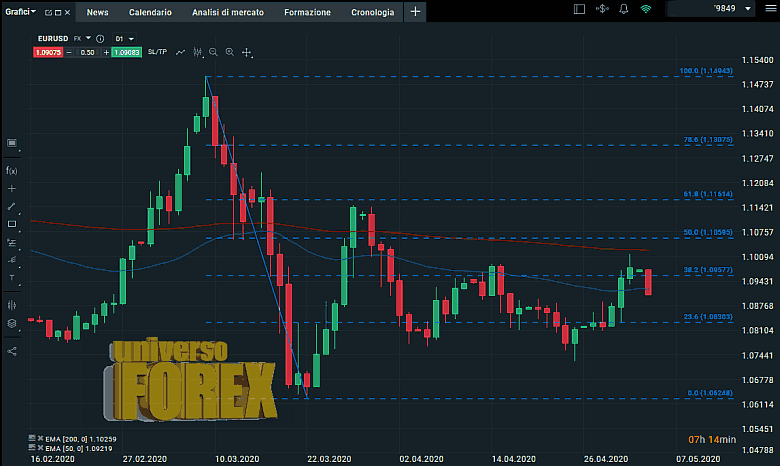The height and width of the screenshot is (466, 780).
Task: Click the green buy price 1.09083
Action: 126,52
